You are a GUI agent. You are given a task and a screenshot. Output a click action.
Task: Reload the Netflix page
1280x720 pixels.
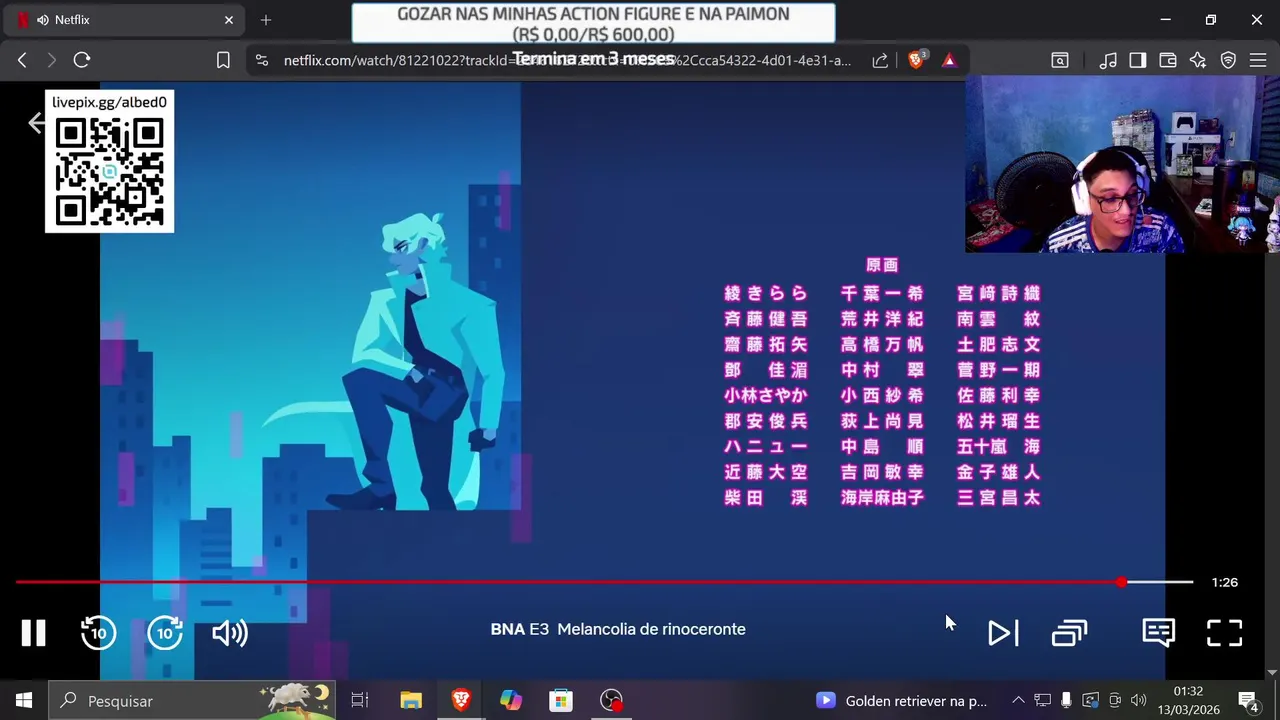click(x=82, y=60)
